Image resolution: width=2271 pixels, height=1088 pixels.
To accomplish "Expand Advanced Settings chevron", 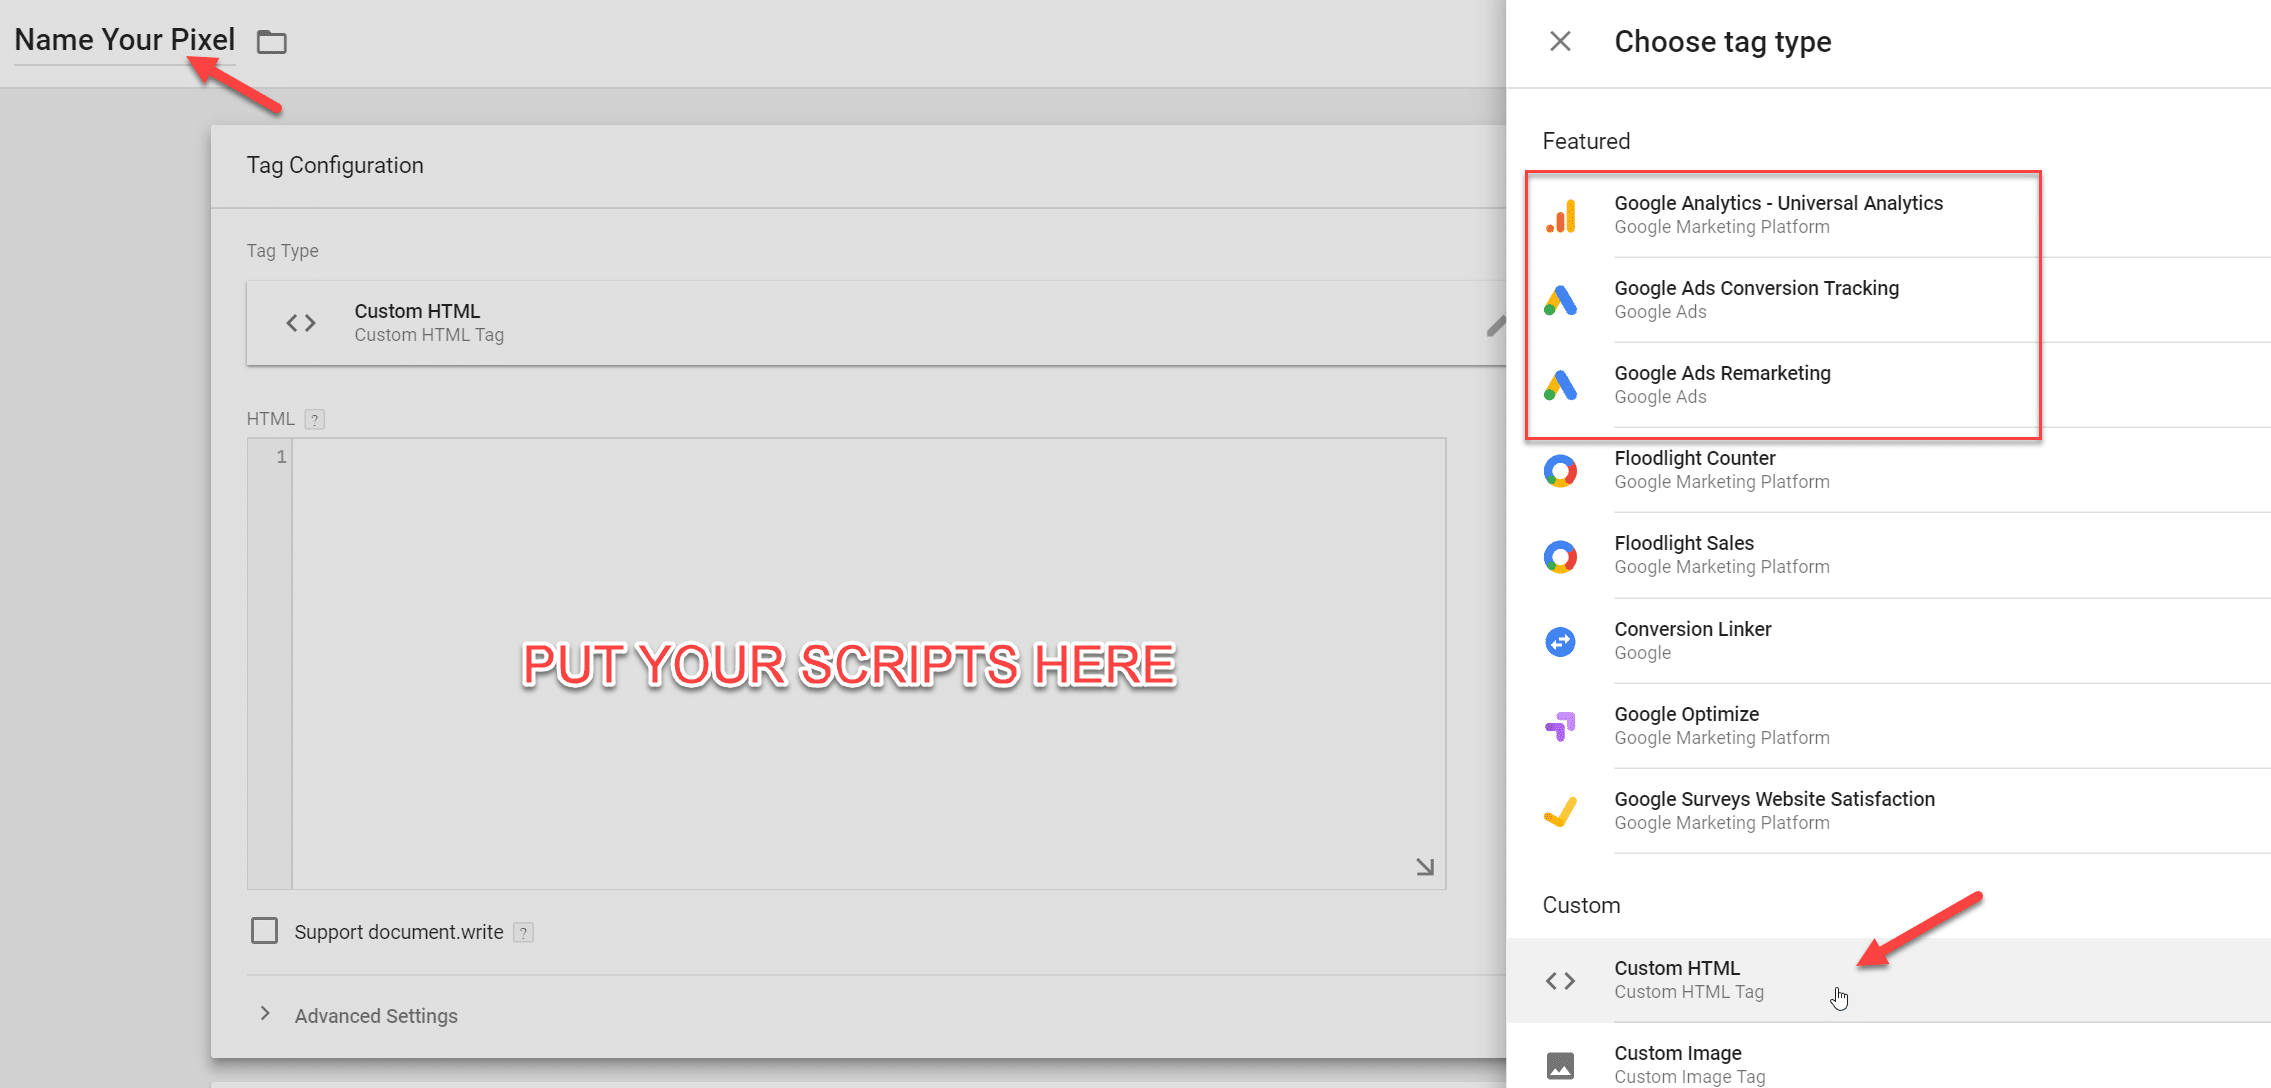I will pyautogui.click(x=265, y=1014).
